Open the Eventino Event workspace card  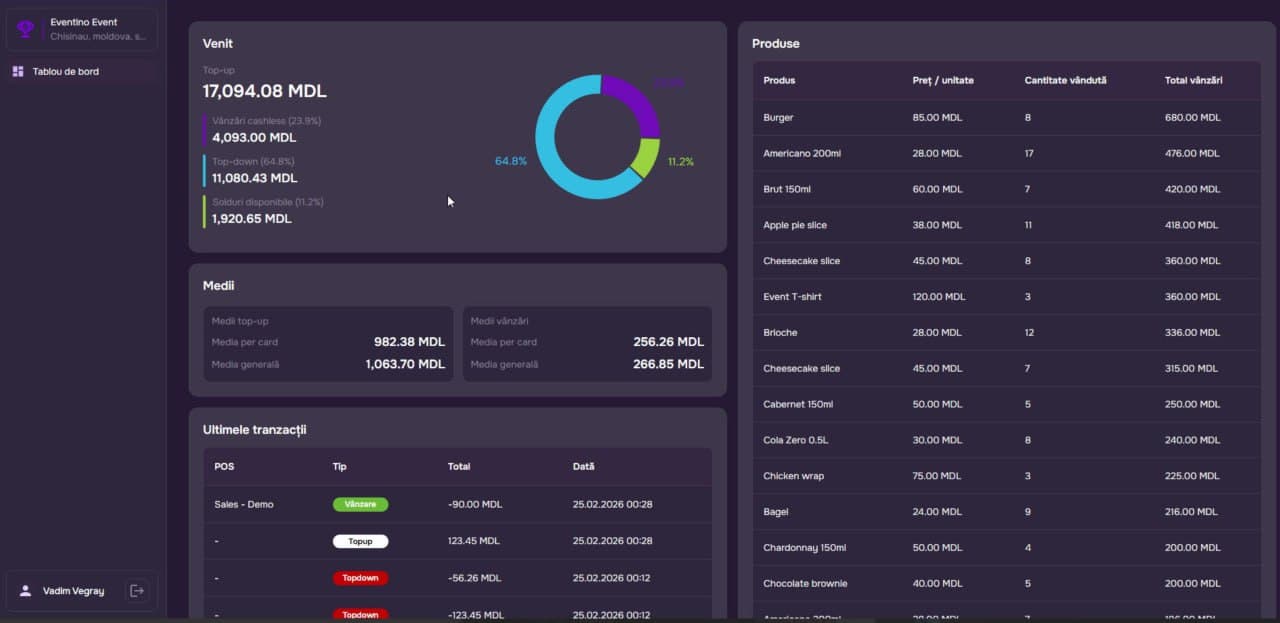80,28
